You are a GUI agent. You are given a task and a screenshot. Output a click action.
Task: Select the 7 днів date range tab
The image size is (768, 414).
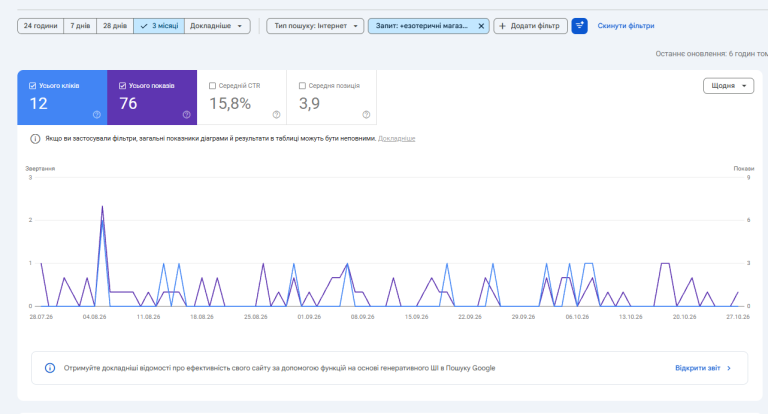click(x=80, y=26)
